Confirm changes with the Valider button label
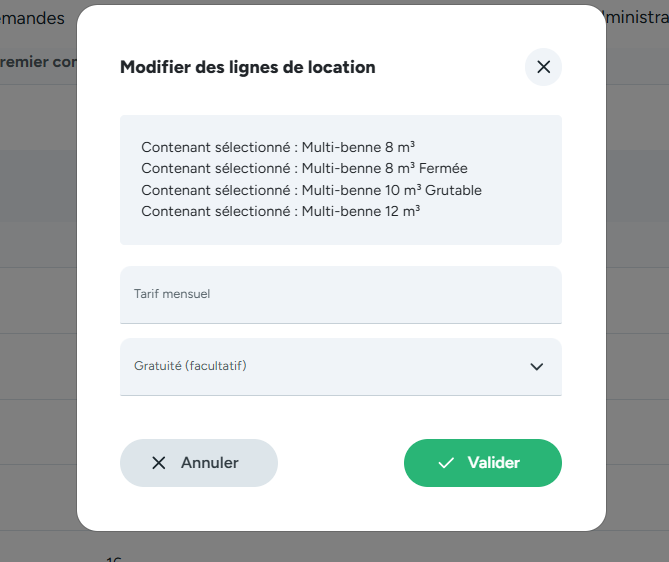This screenshot has width=669, height=562. click(494, 463)
